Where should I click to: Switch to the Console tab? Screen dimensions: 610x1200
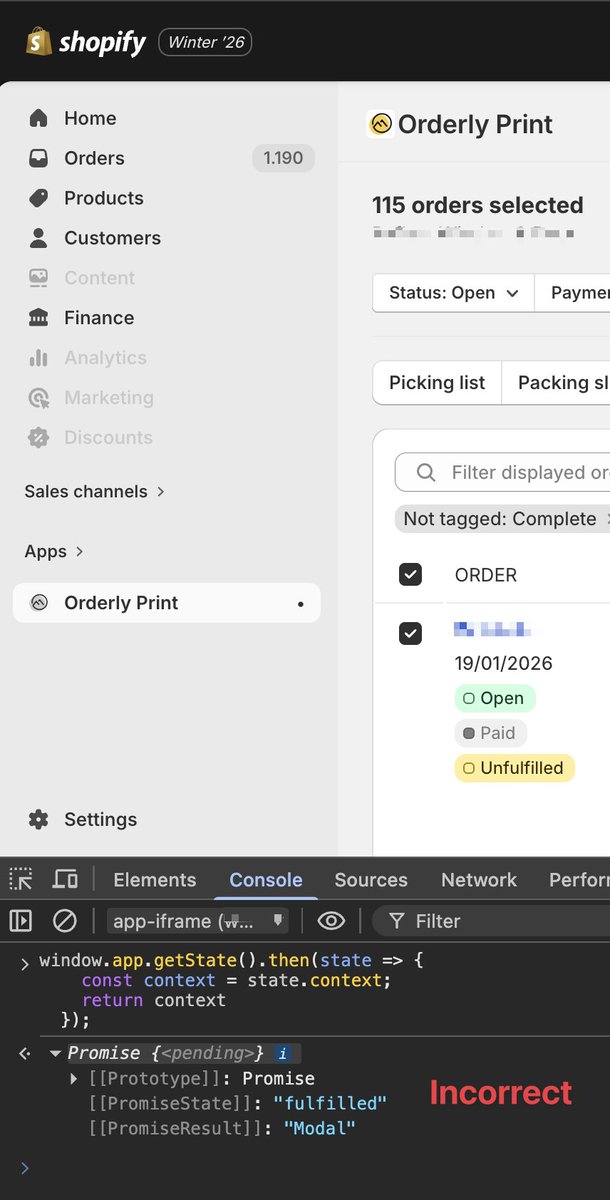pyautogui.click(x=266, y=880)
